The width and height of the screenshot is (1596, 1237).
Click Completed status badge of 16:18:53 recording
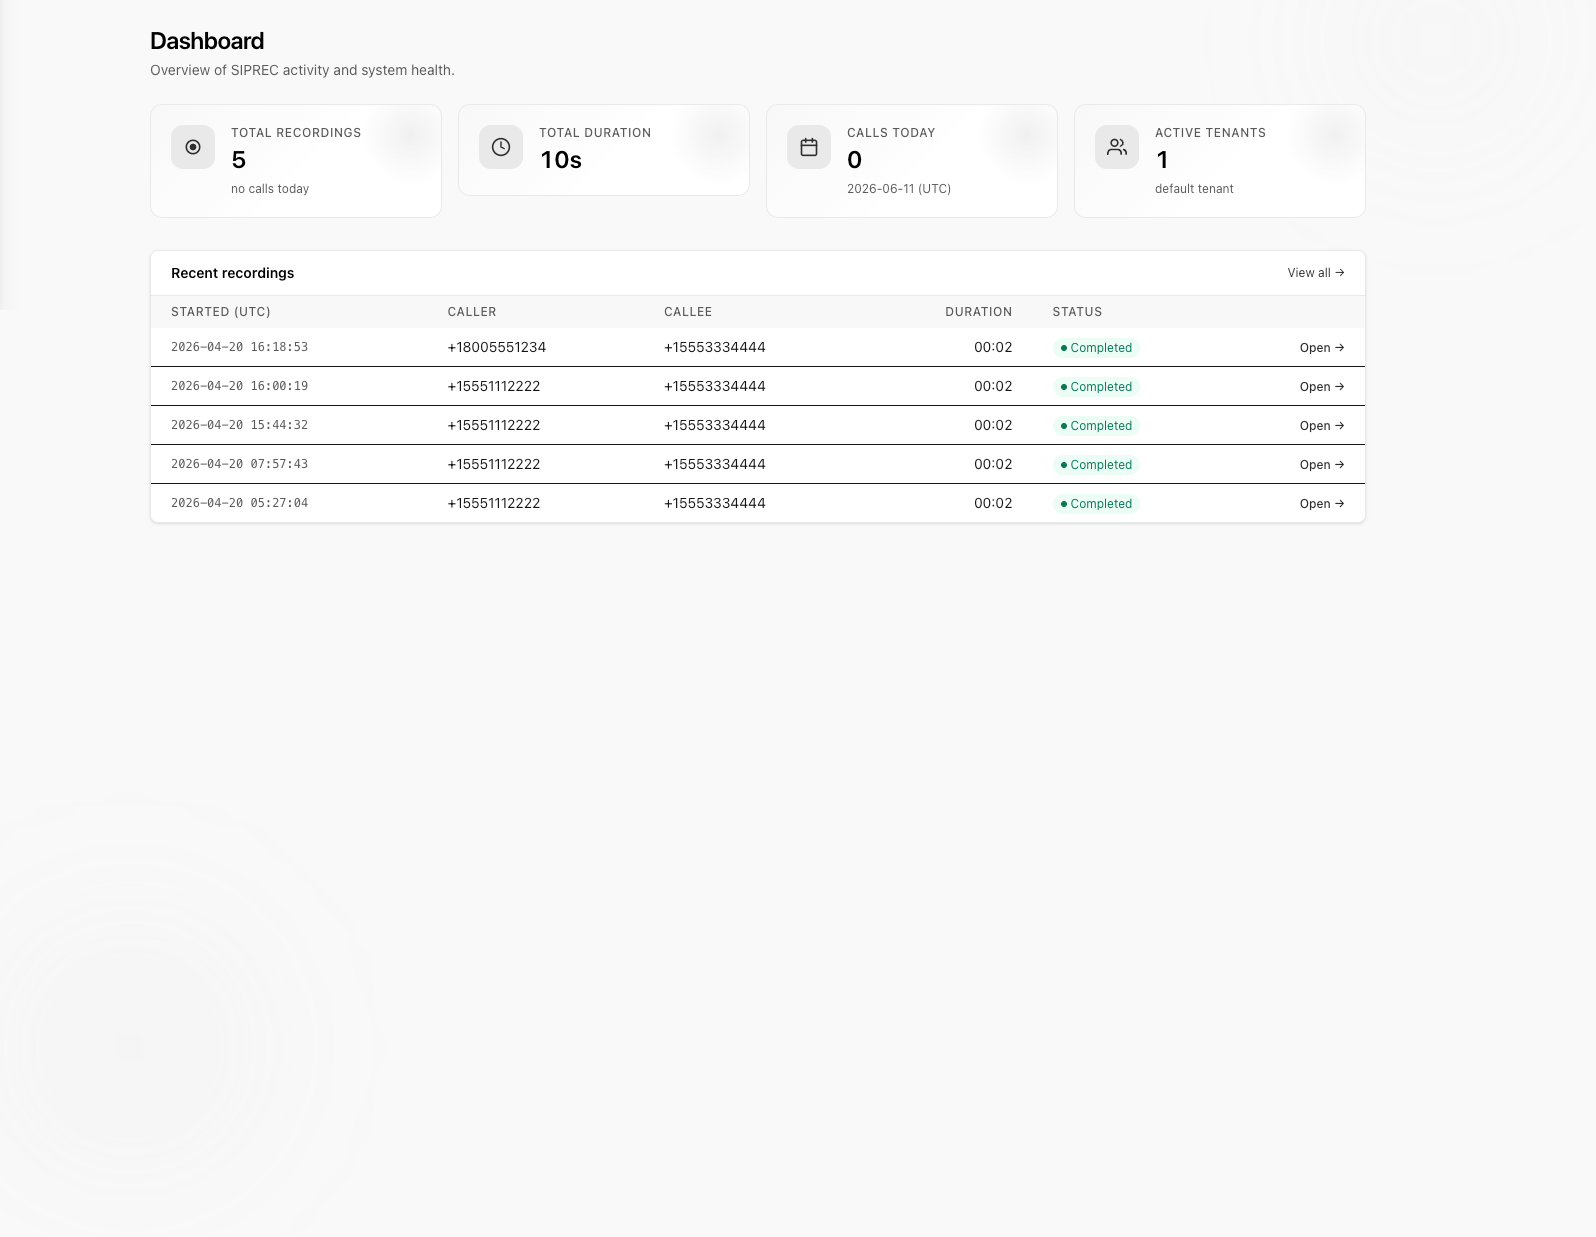coord(1096,348)
